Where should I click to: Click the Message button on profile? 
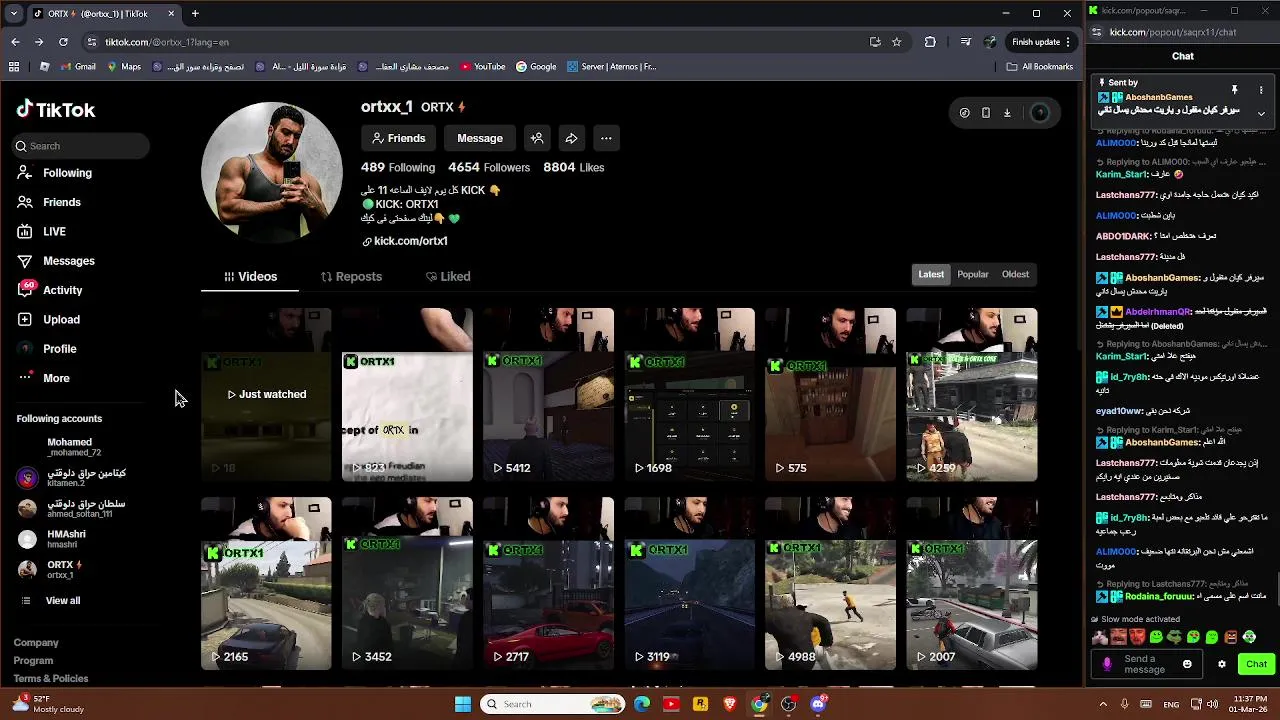click(480, 138)
